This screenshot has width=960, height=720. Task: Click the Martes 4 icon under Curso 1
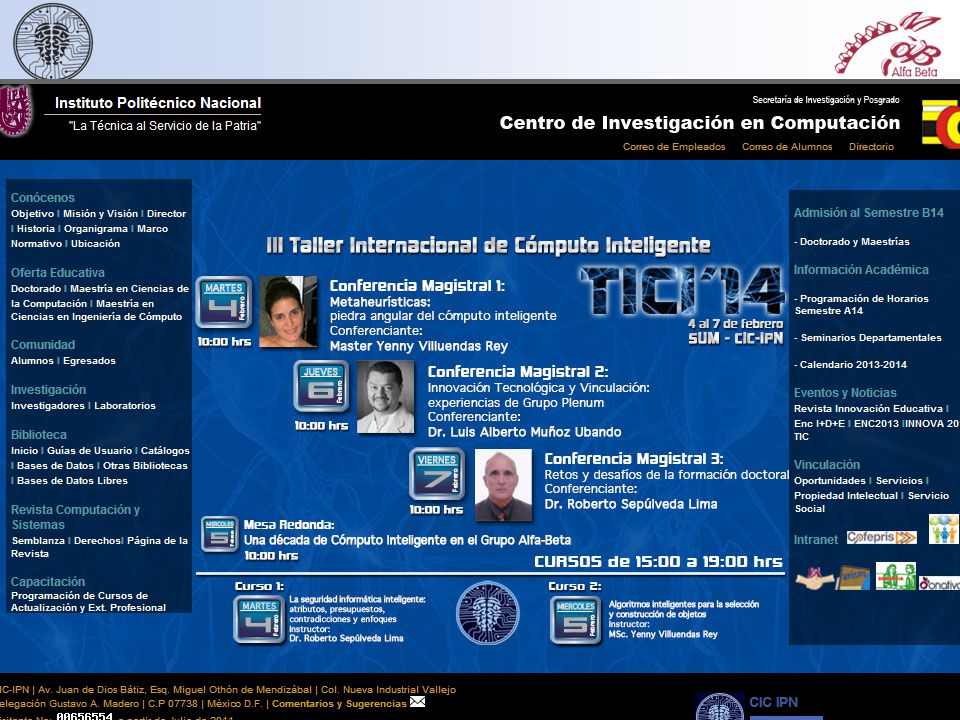(x=259, y=620)
